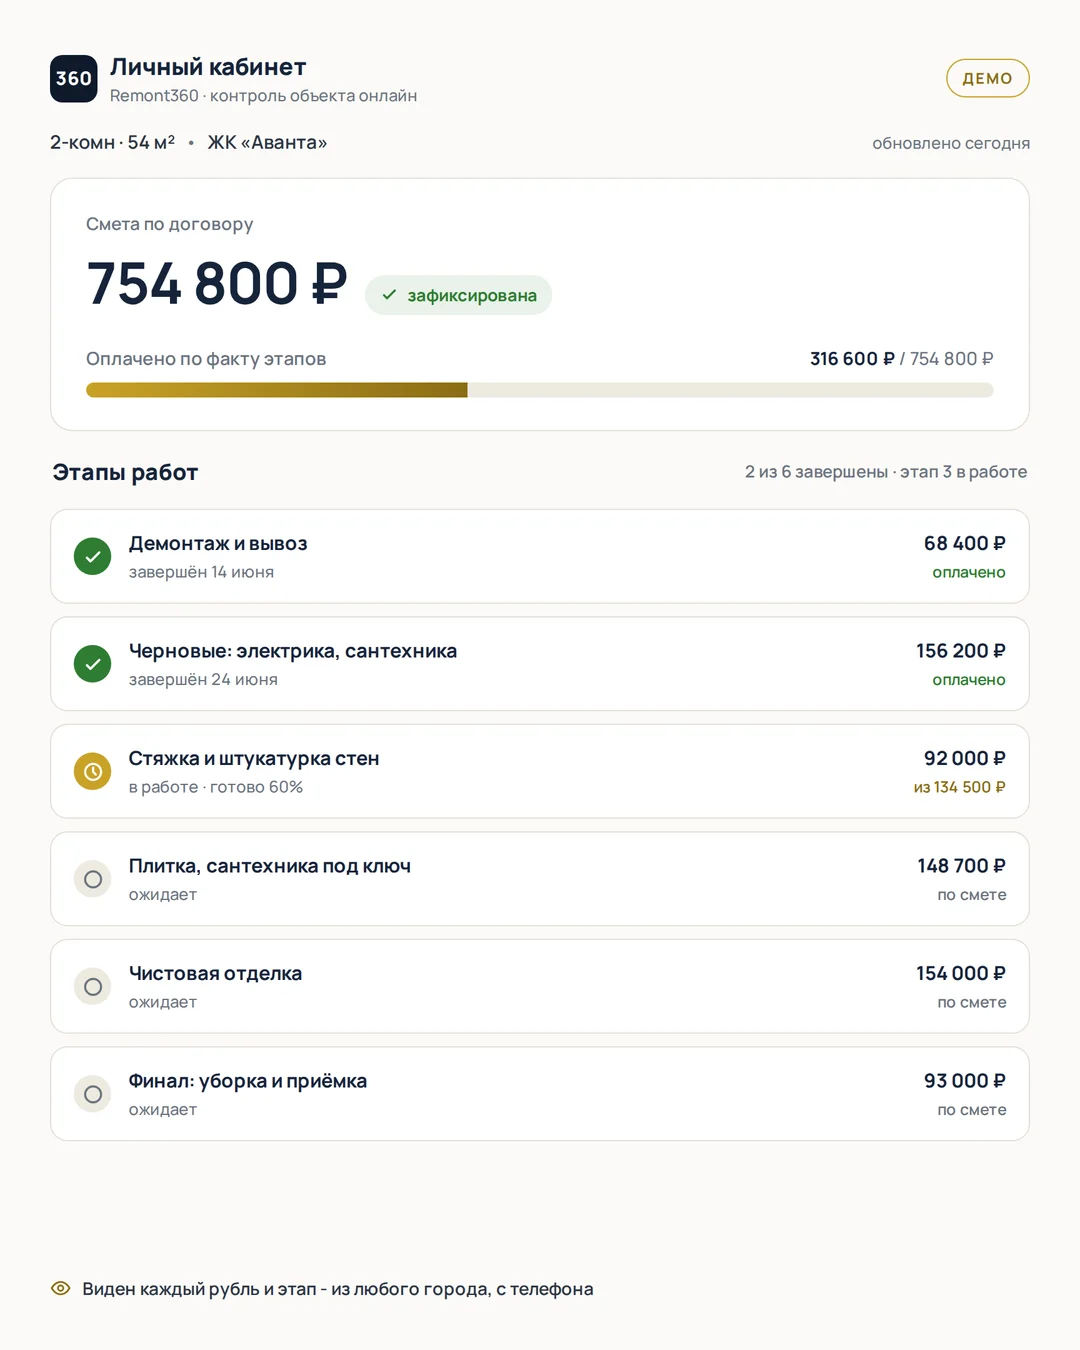Click the 2-комн · 54 м² text
Screen dimensions: 1080x1350
pos(113,142)
